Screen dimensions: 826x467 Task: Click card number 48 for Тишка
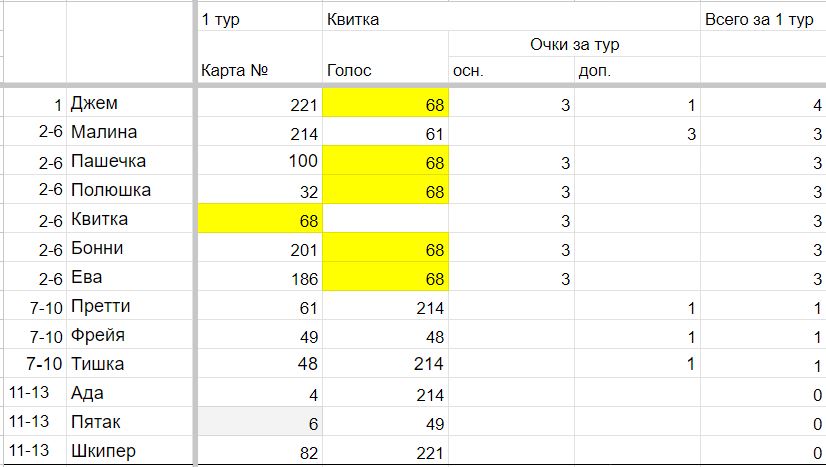coord(260,363)
